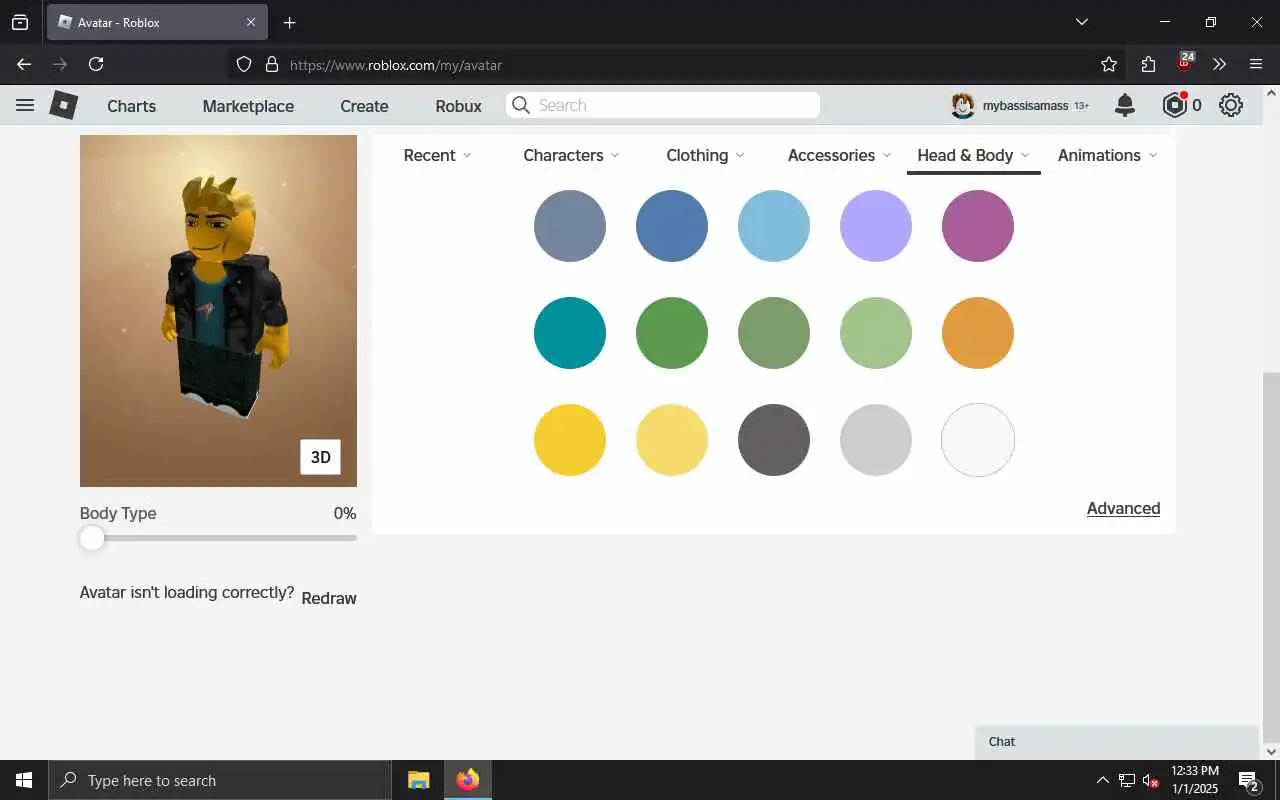Open the browser extensions puzzle icon
1280x800 pixels.
pos(1148,64)
